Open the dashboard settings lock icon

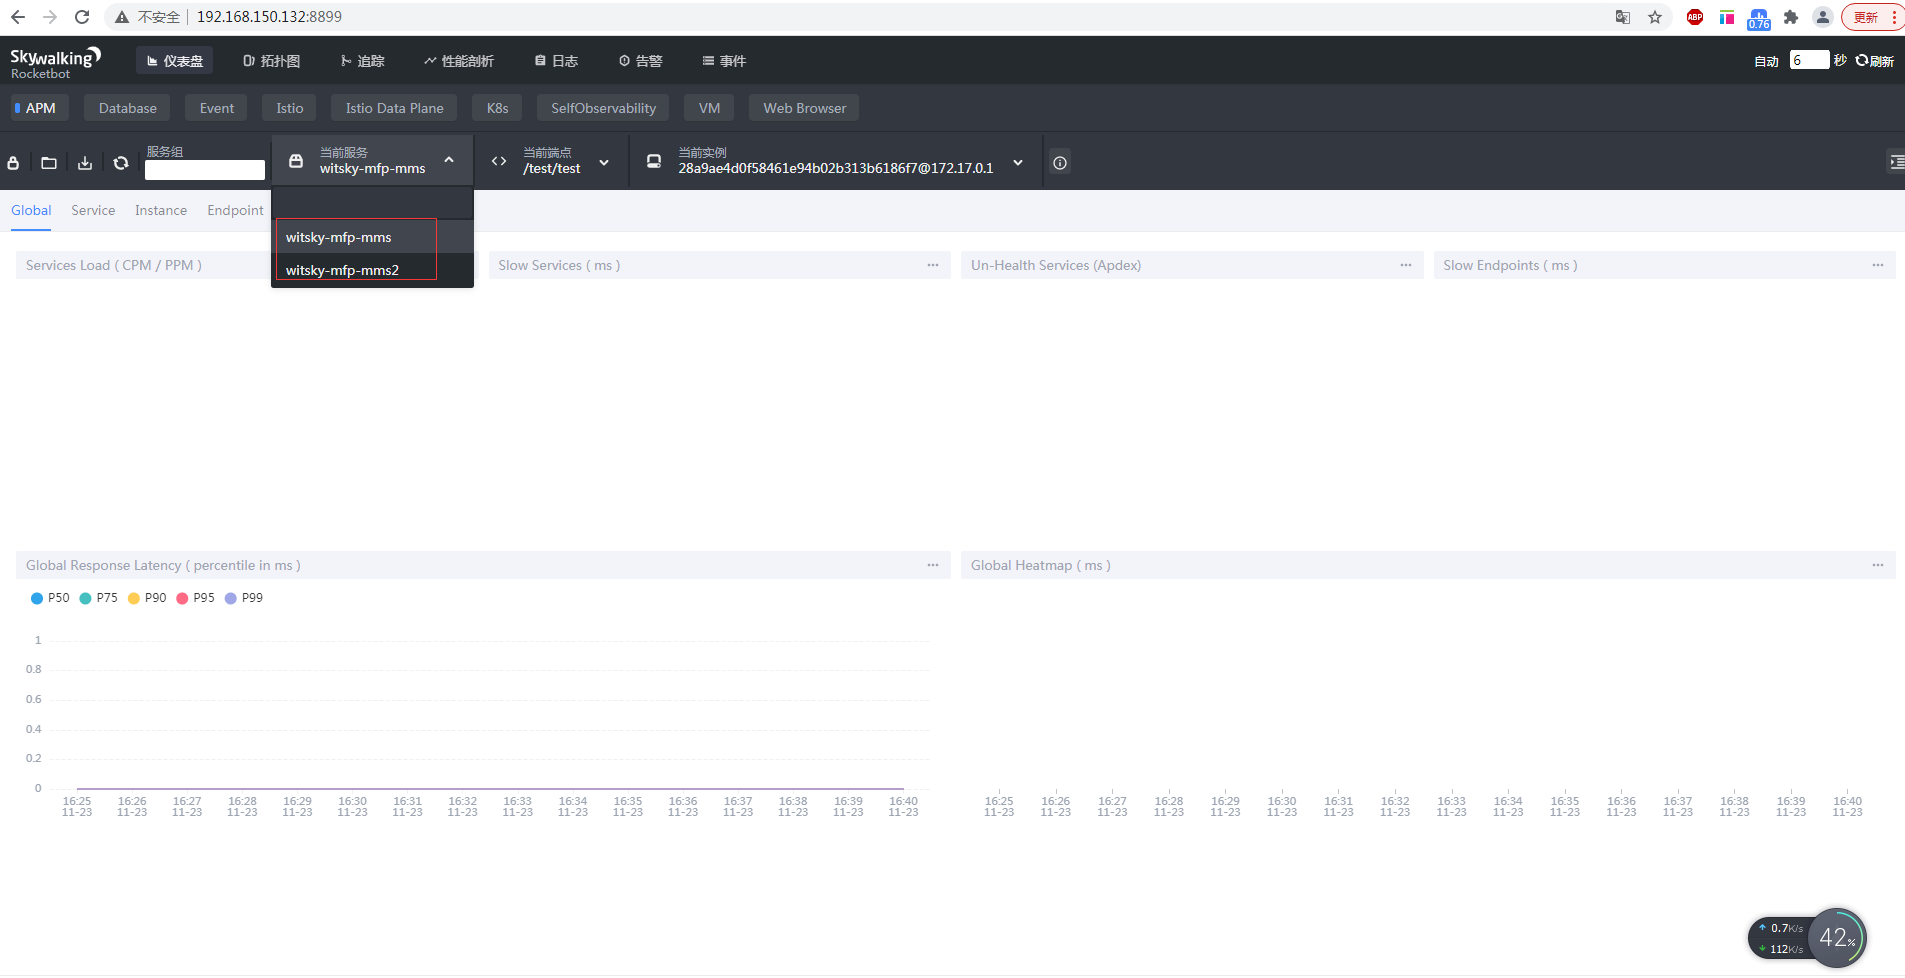(13, 163)
